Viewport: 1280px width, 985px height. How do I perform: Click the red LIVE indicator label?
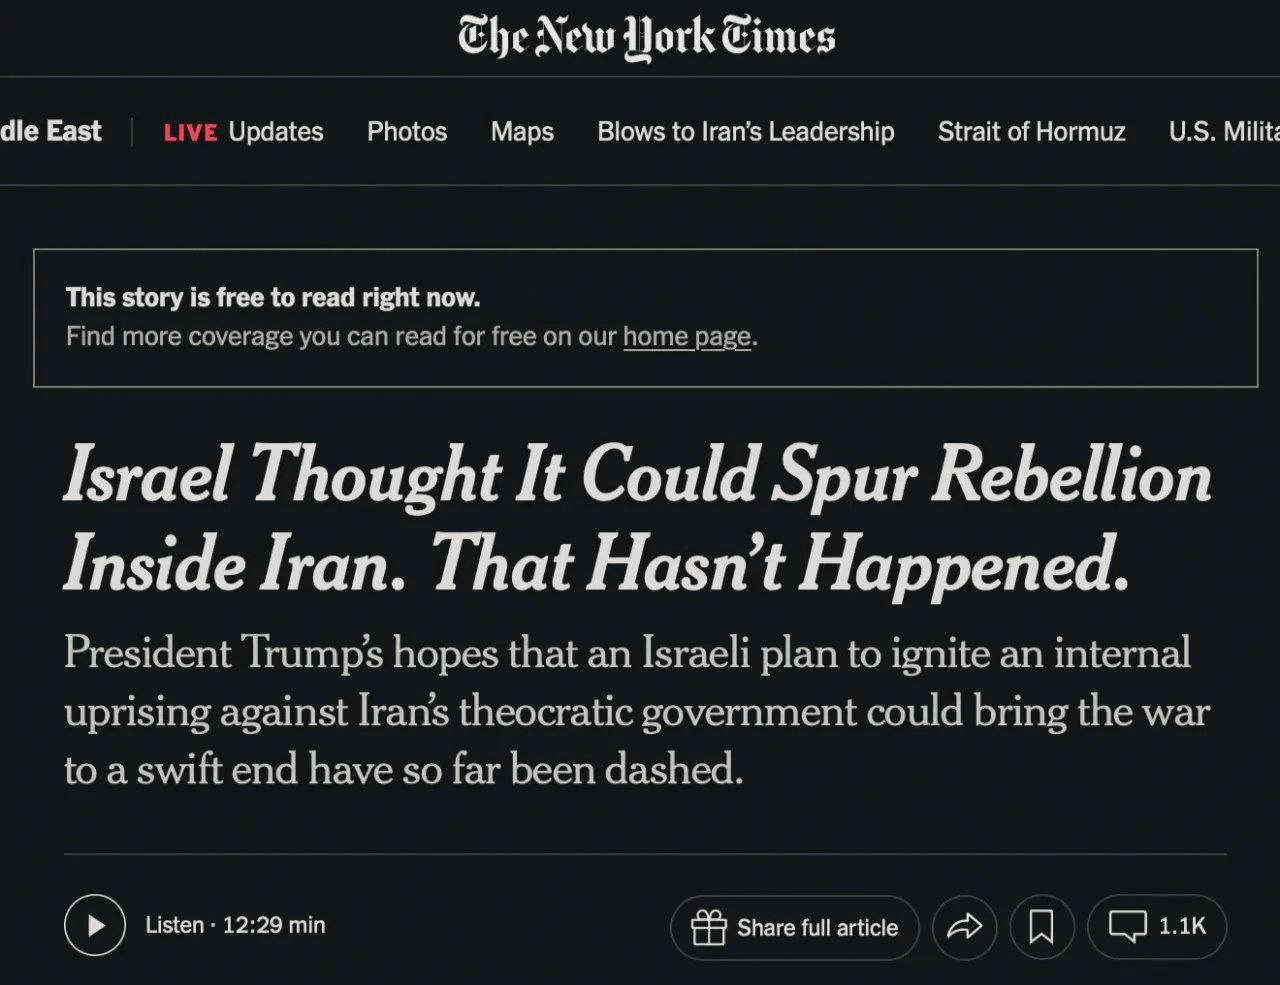click(190, 133)
